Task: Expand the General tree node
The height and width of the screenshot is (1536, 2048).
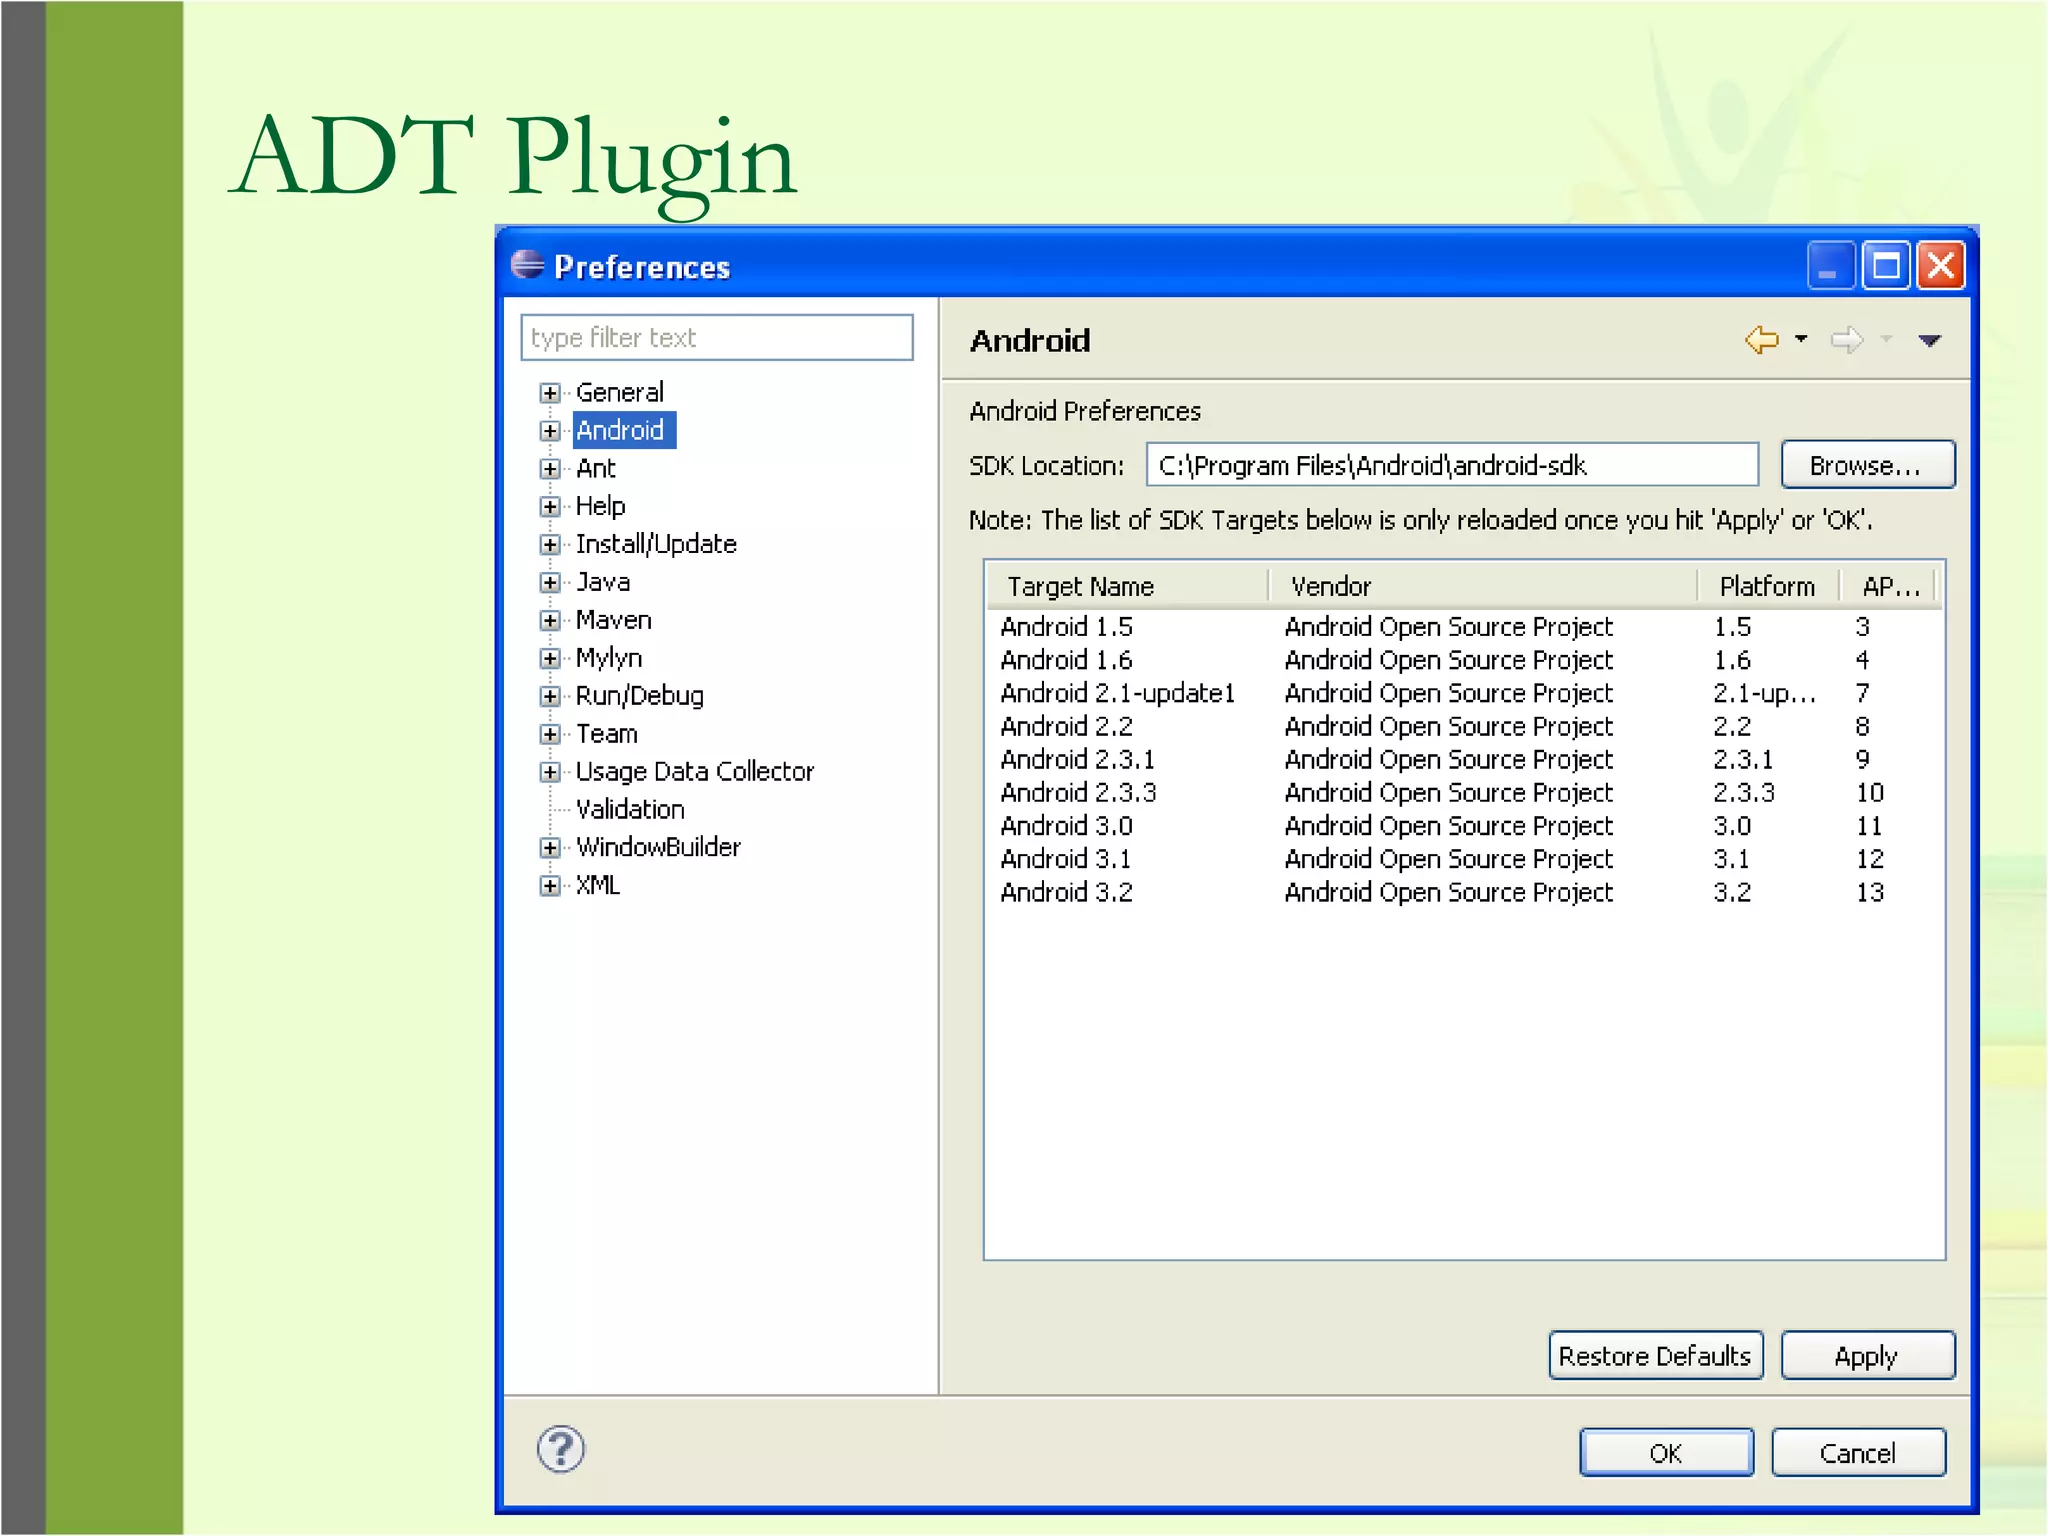Action: 549,393
